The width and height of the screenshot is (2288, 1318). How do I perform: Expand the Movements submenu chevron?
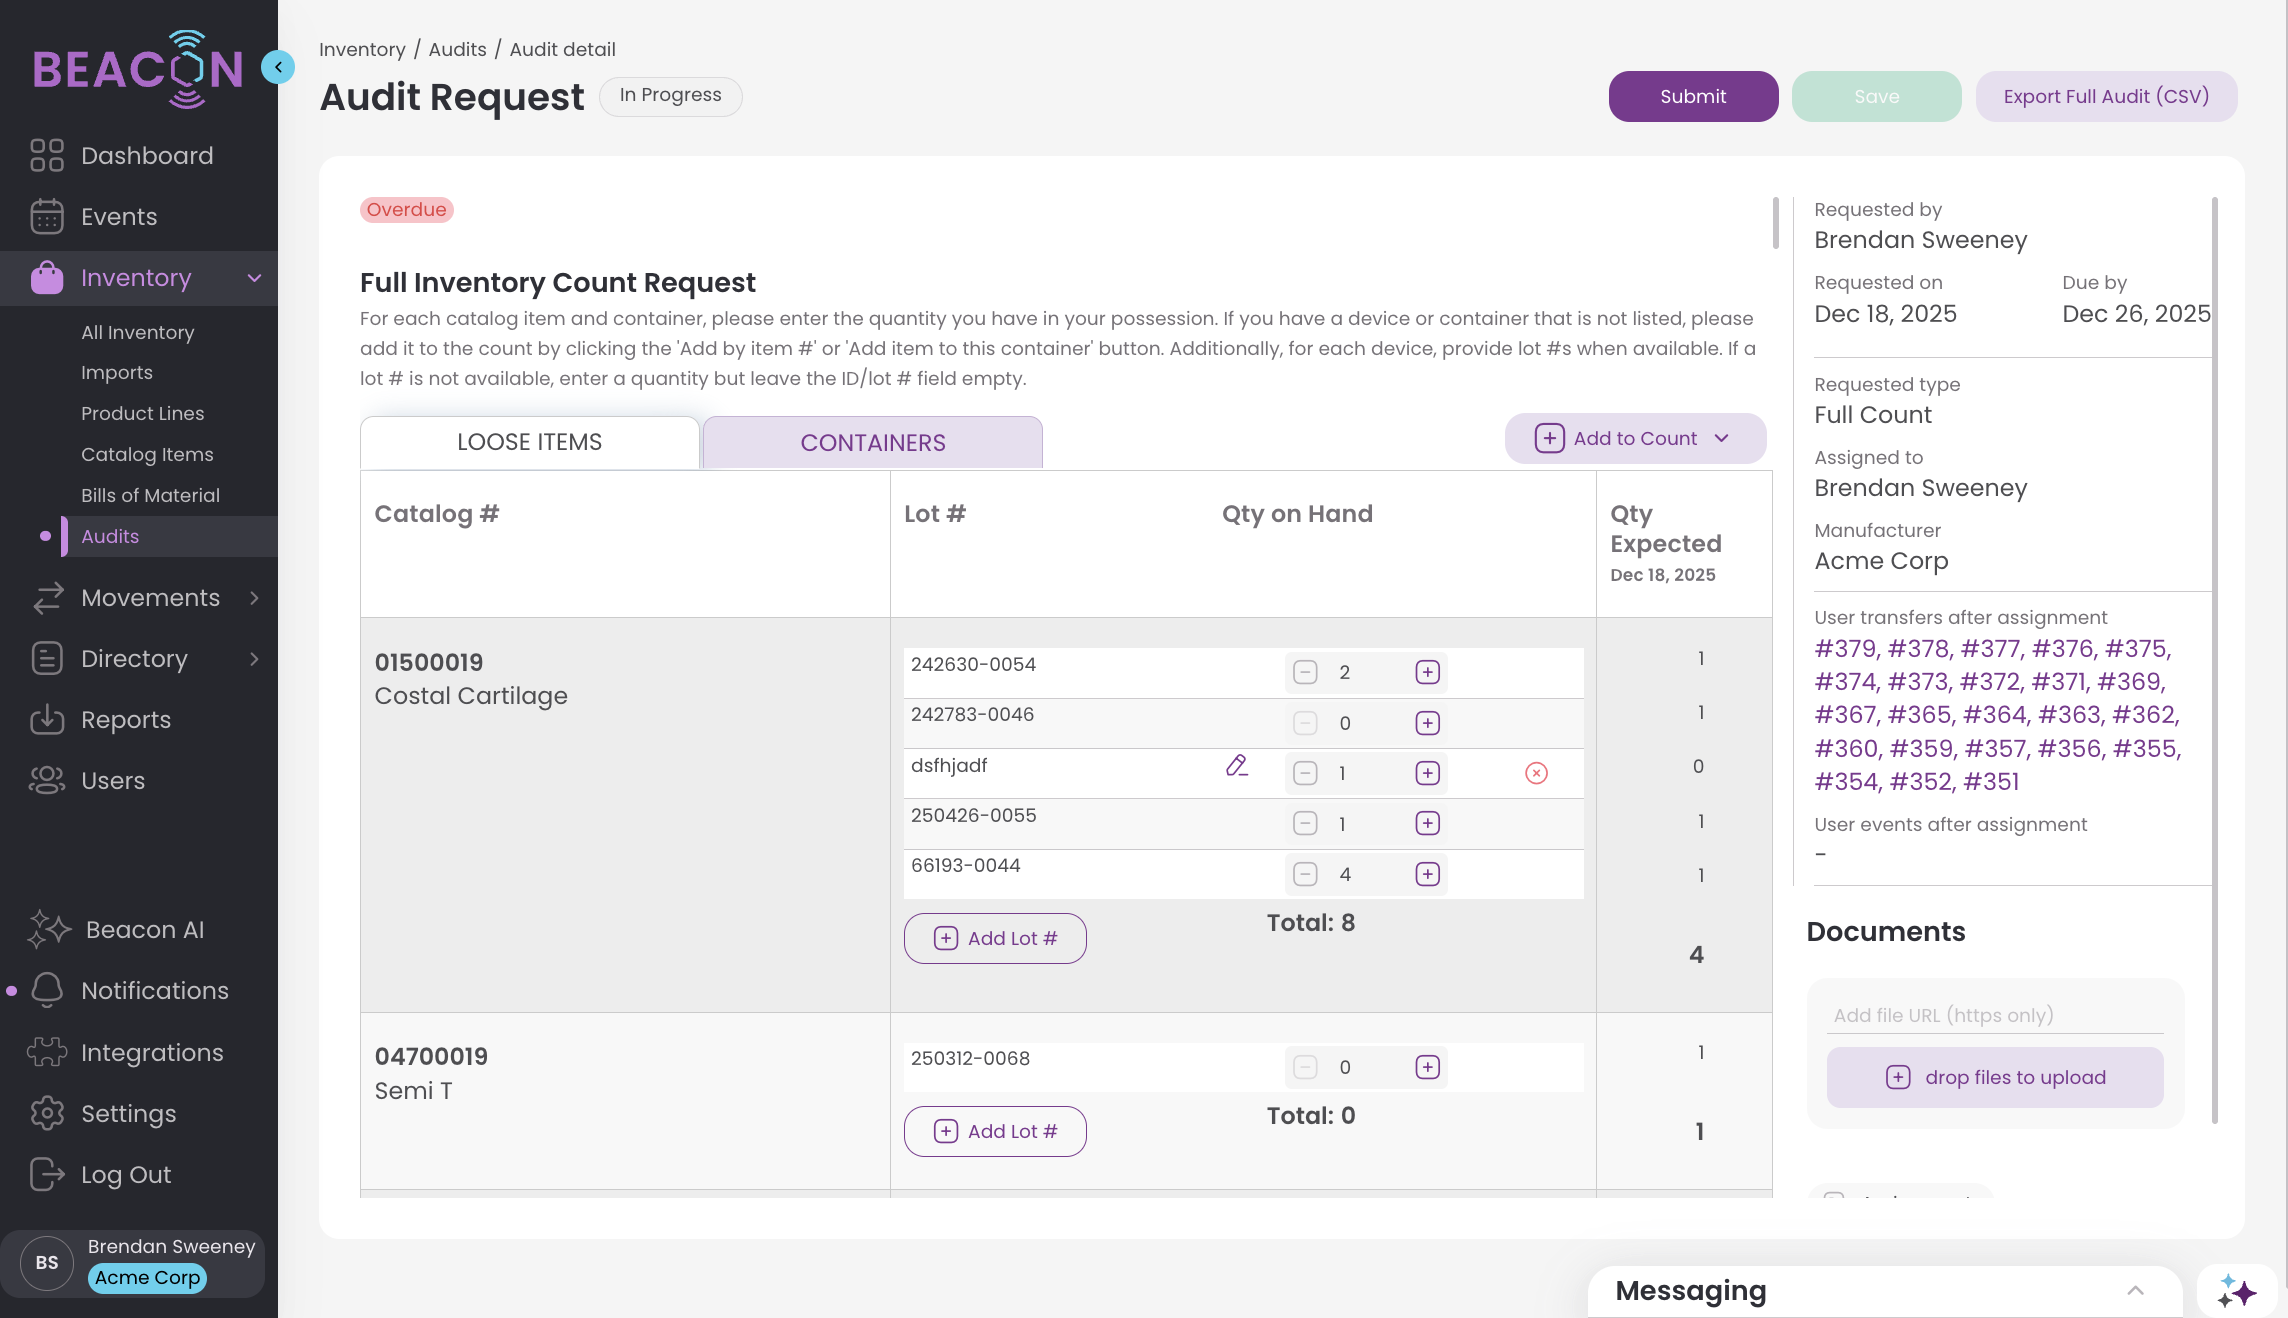255,598
